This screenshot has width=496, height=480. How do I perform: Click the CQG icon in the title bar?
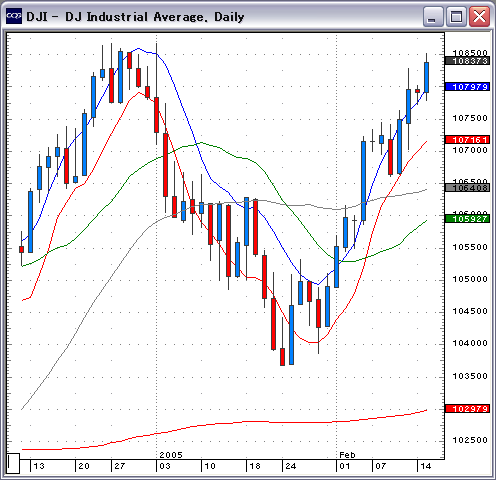(14, 16)
